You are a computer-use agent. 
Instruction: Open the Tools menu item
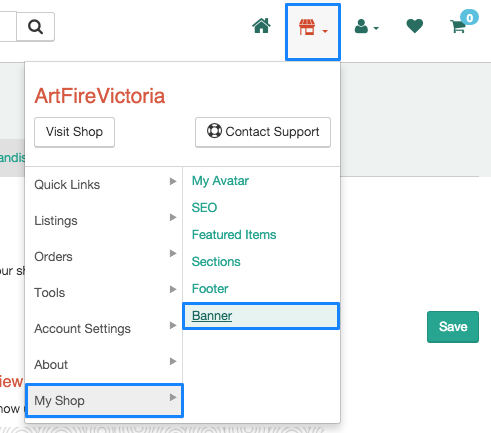pyautogui.click(x=104, y=292)
